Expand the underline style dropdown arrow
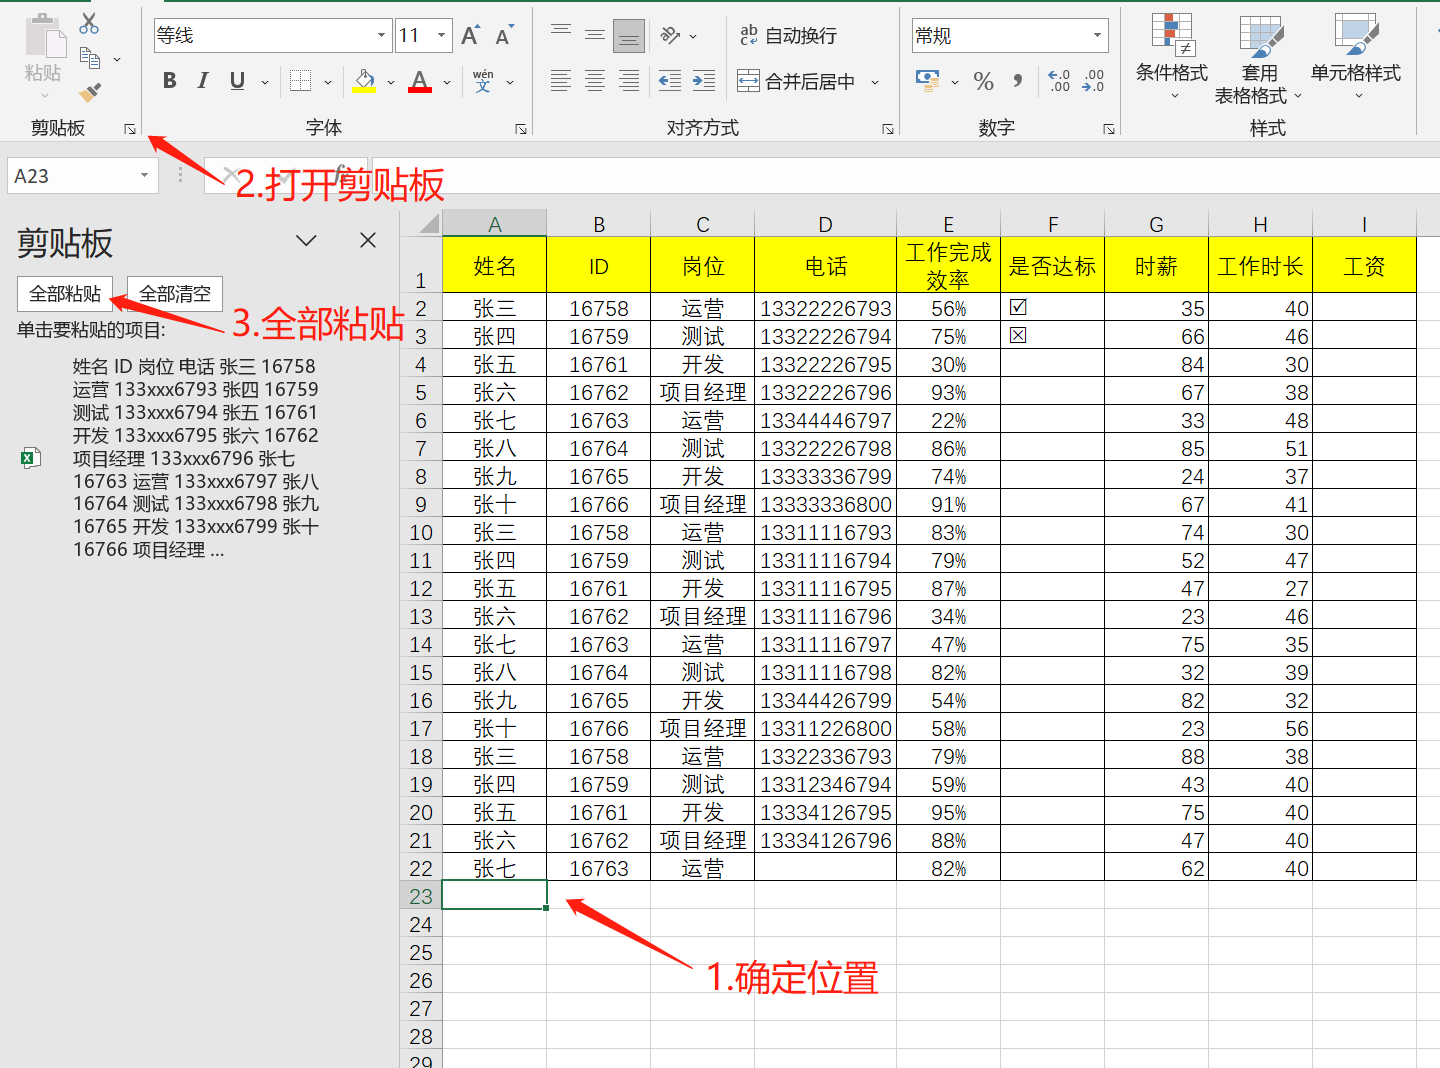This screenshot has width=1440, height=1068. tap(265, 82)
